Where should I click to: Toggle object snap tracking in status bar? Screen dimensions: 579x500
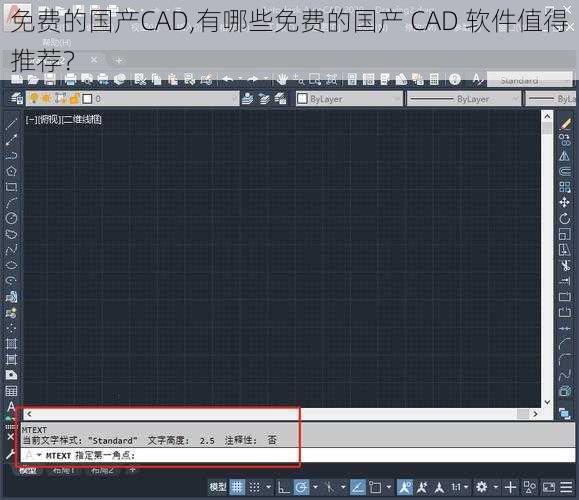357,487
